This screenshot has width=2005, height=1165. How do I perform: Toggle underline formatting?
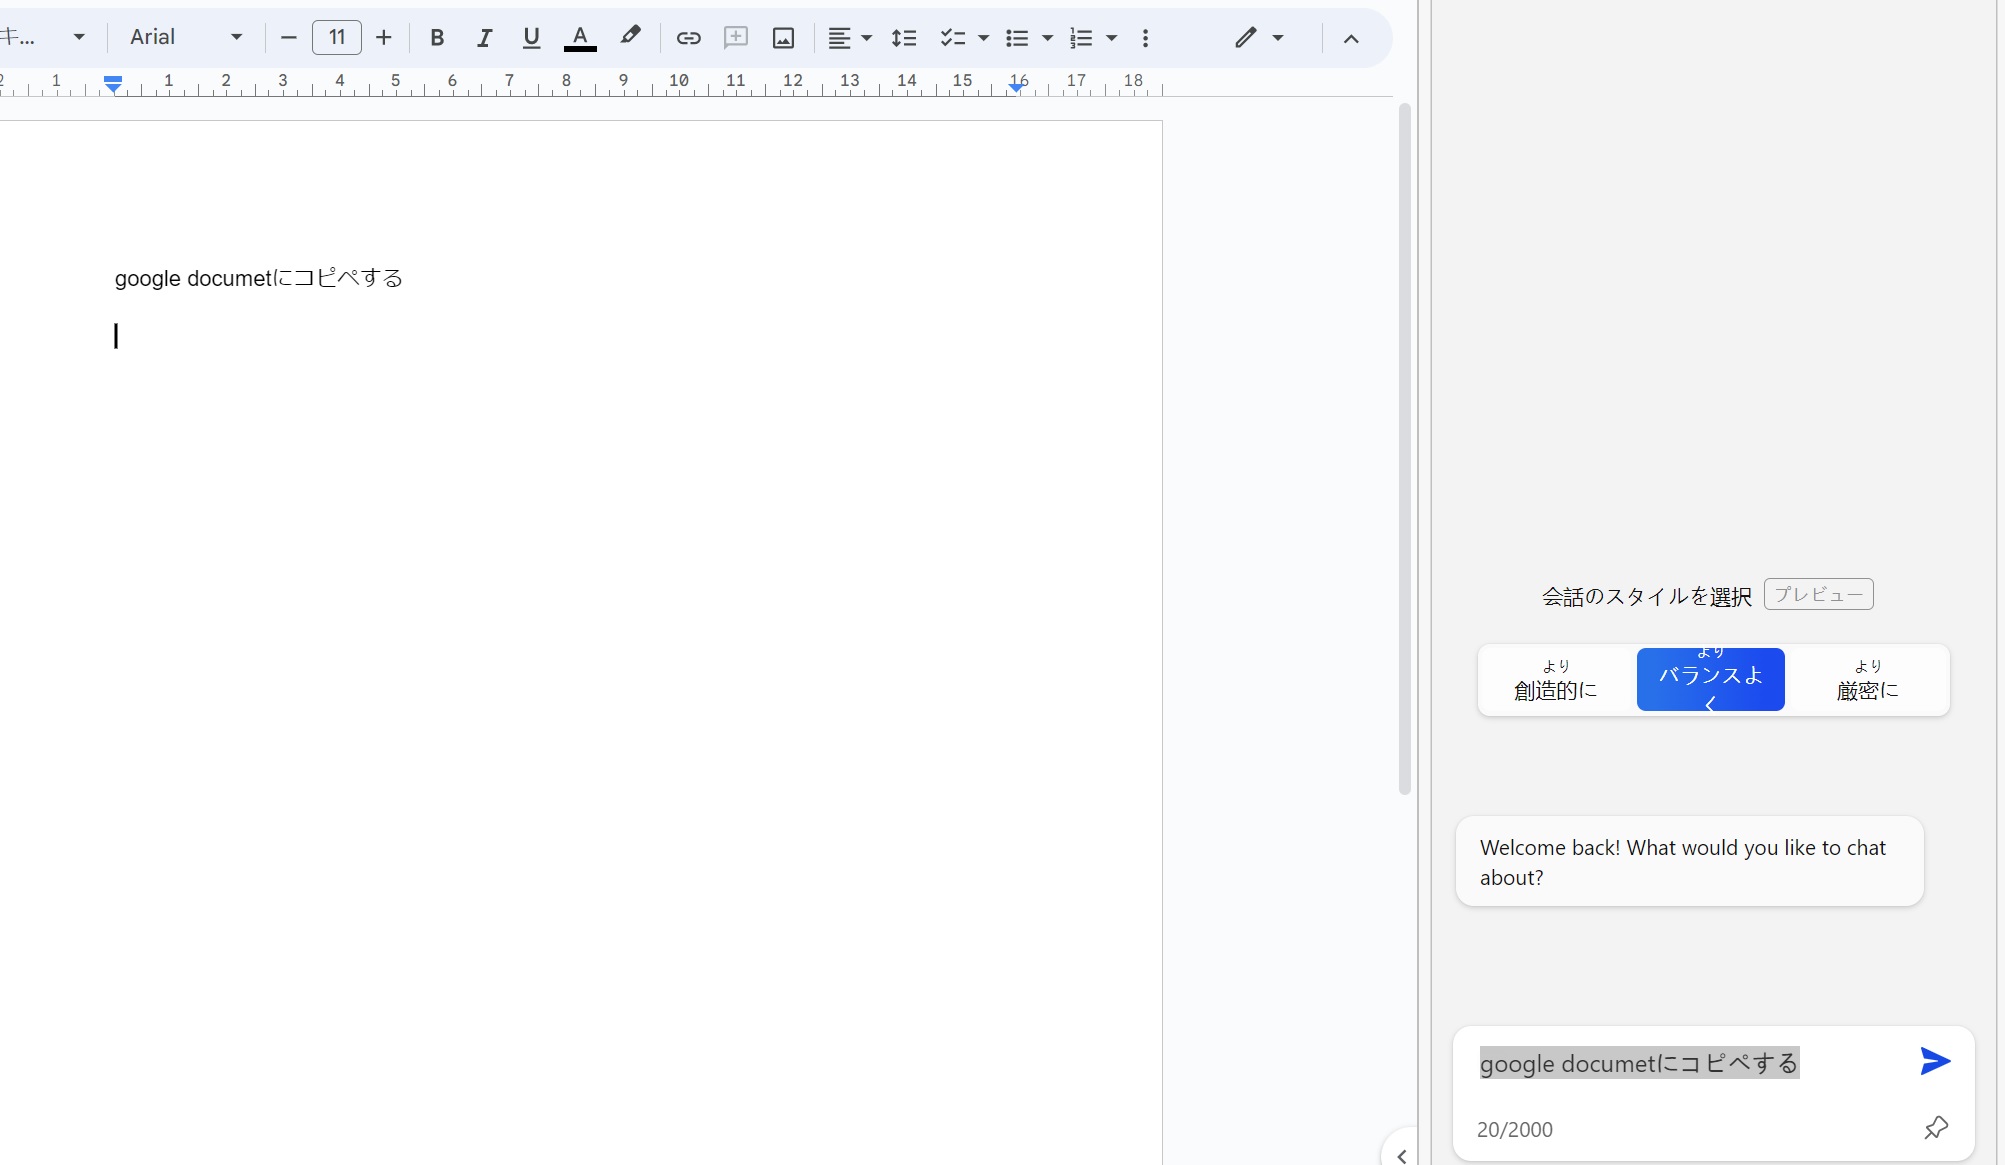(x=531, y=38)
